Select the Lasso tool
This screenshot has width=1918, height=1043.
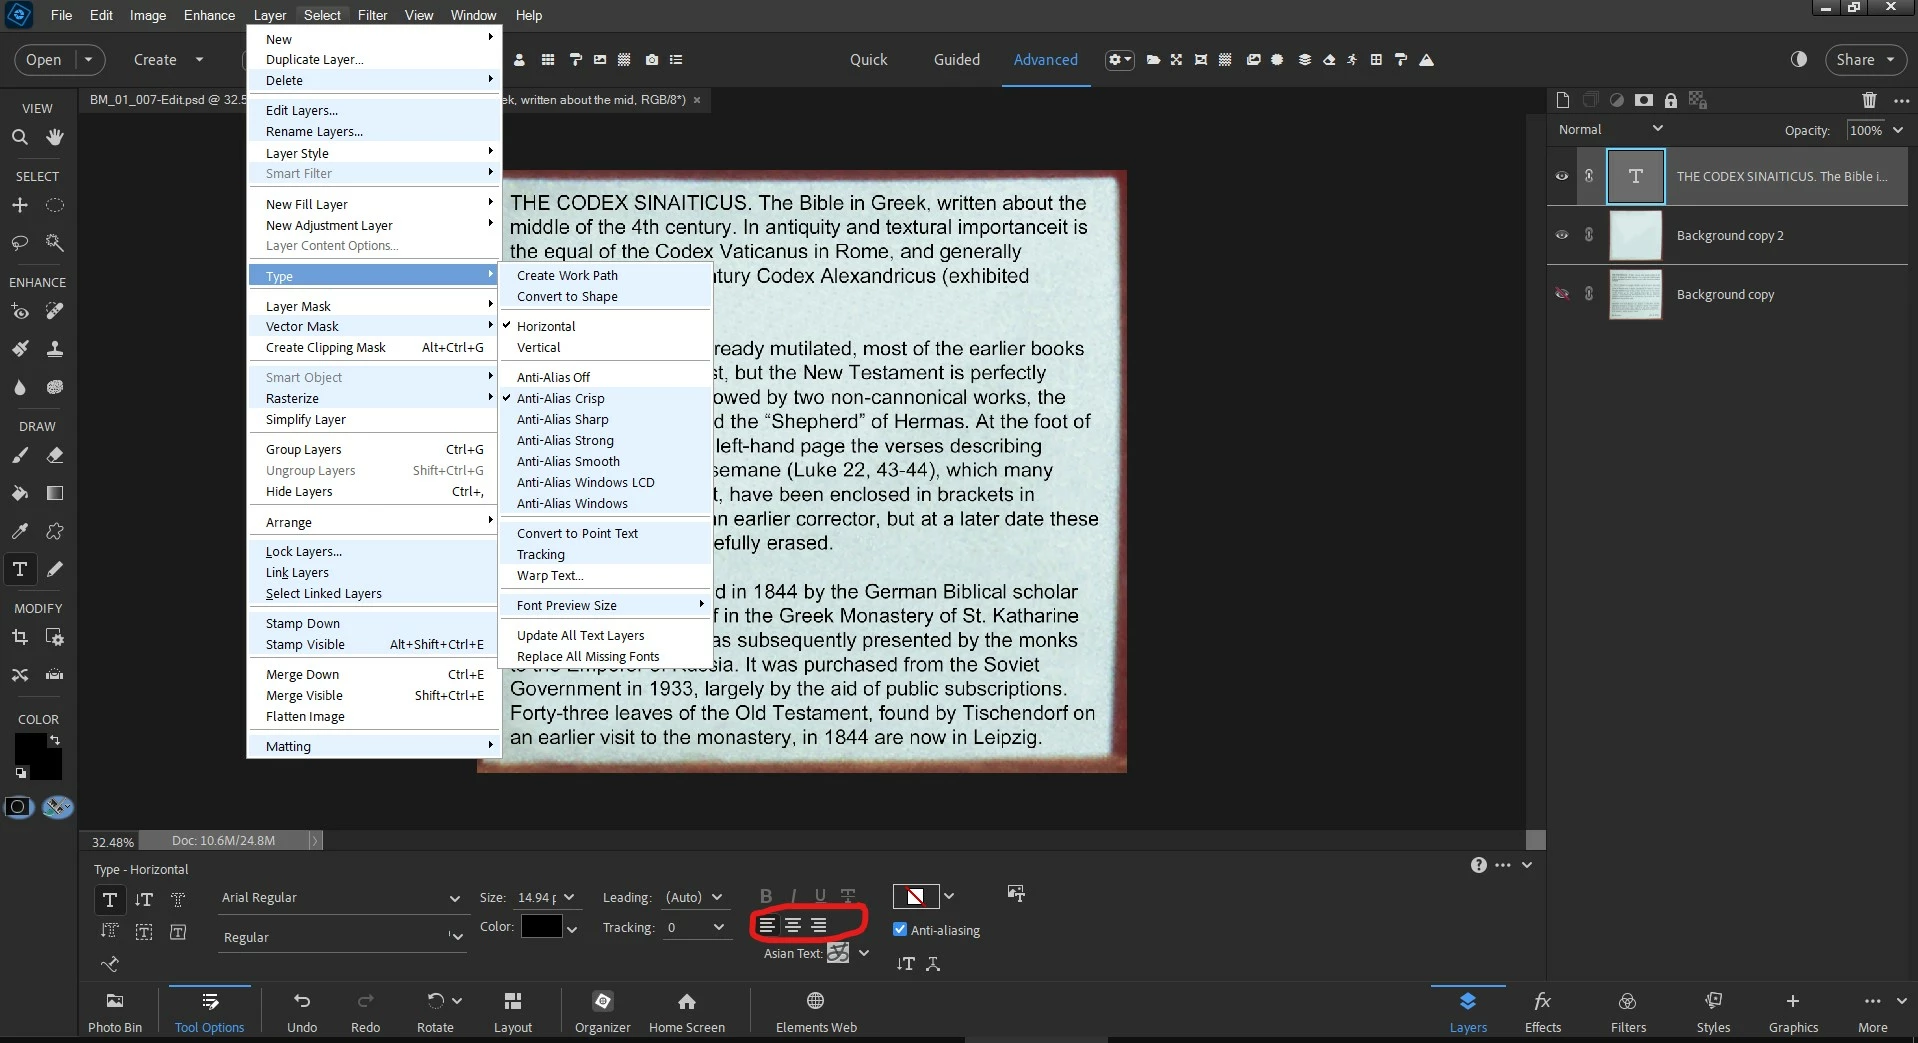(x=20, y=243)
